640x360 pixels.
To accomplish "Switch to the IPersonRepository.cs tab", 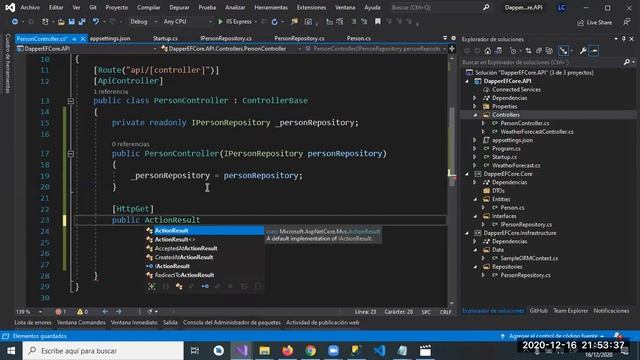I will (226, 38).
